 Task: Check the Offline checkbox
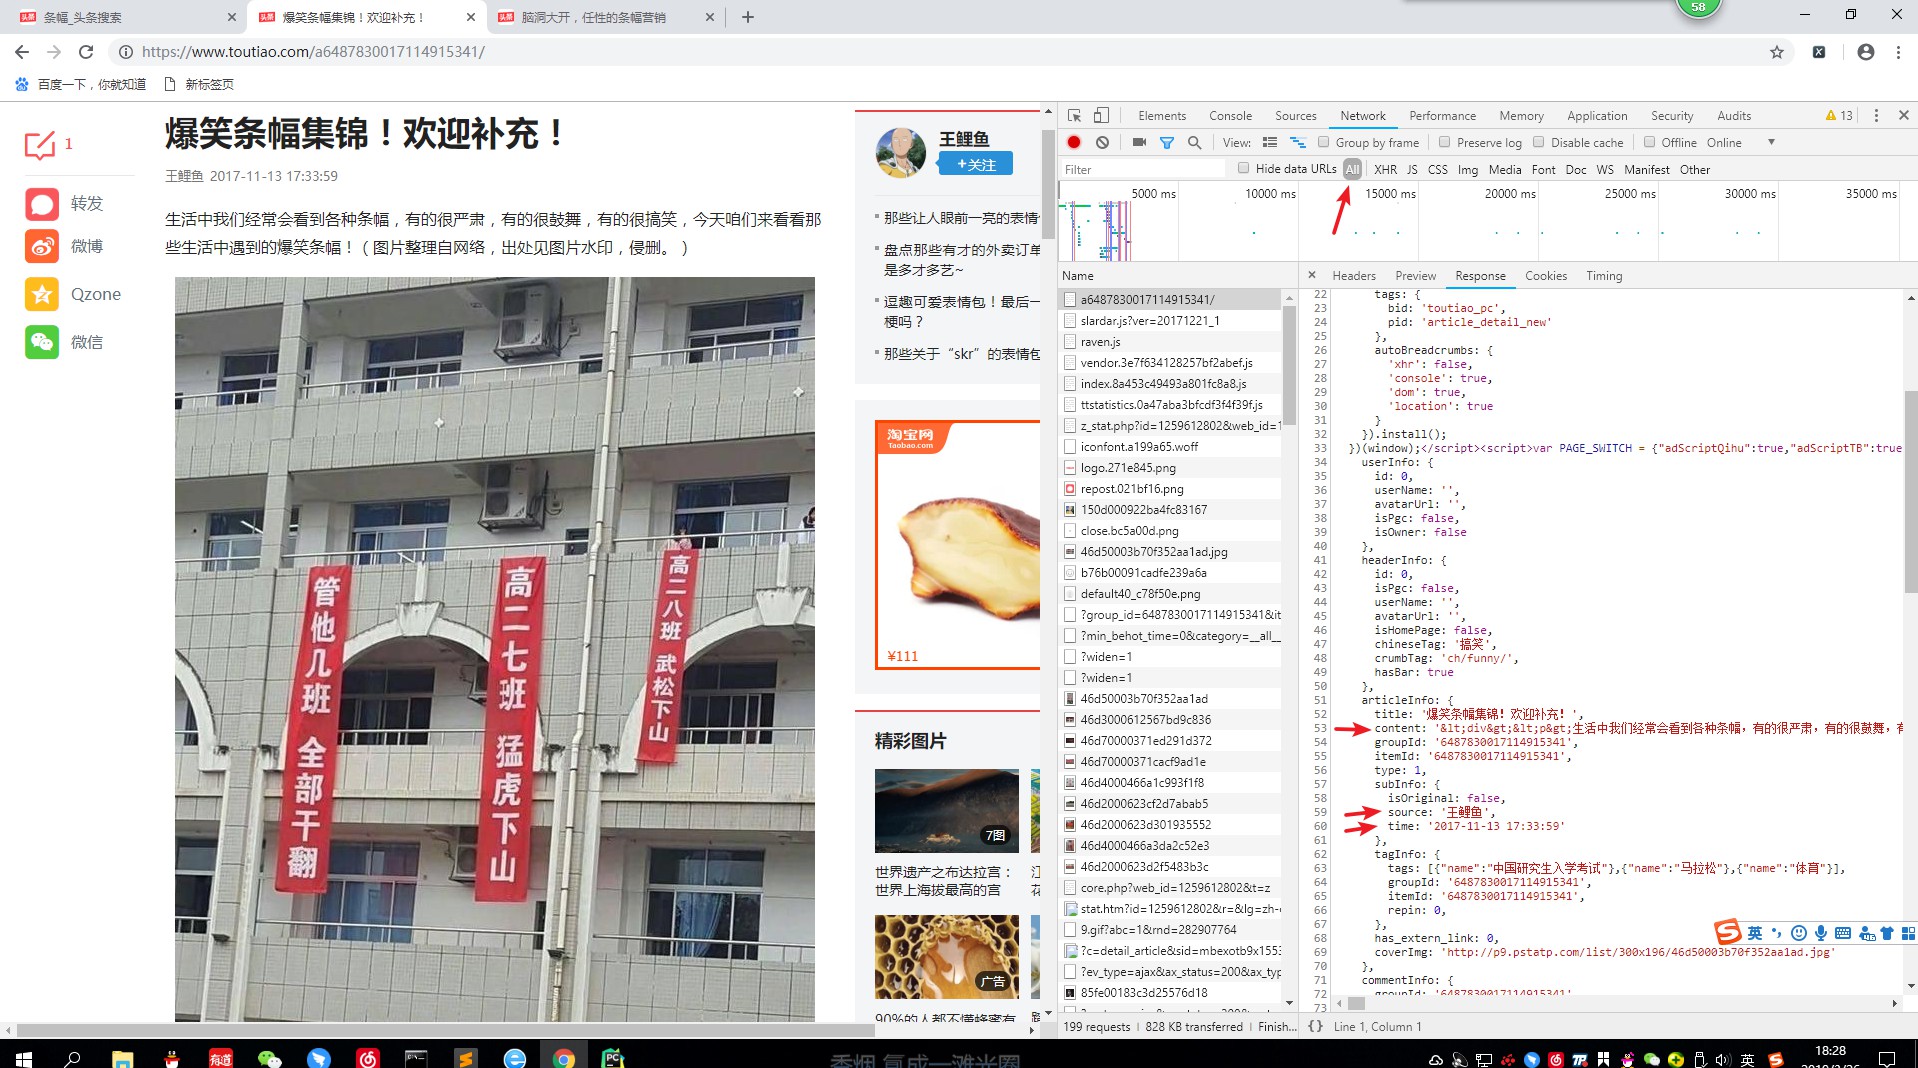click(x=1649, y=142)
